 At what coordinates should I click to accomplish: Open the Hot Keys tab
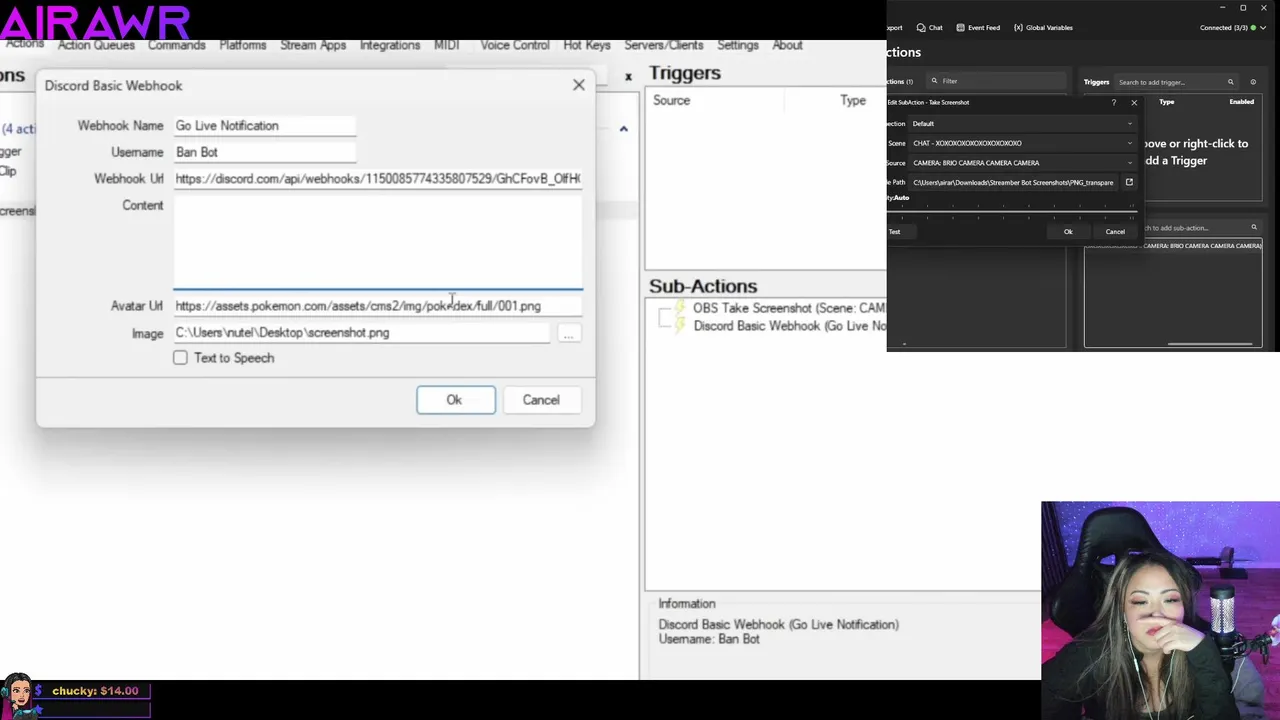coord(587,45)
